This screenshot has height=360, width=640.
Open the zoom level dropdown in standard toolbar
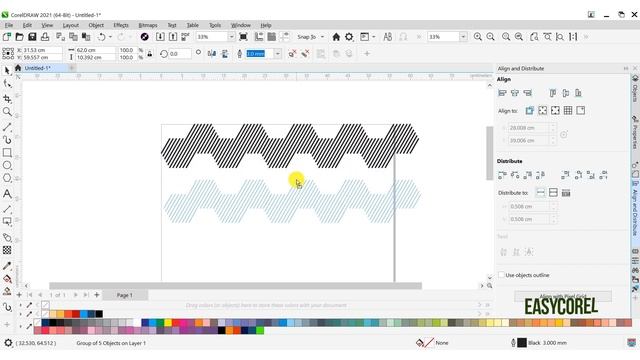tap(231, 37)
